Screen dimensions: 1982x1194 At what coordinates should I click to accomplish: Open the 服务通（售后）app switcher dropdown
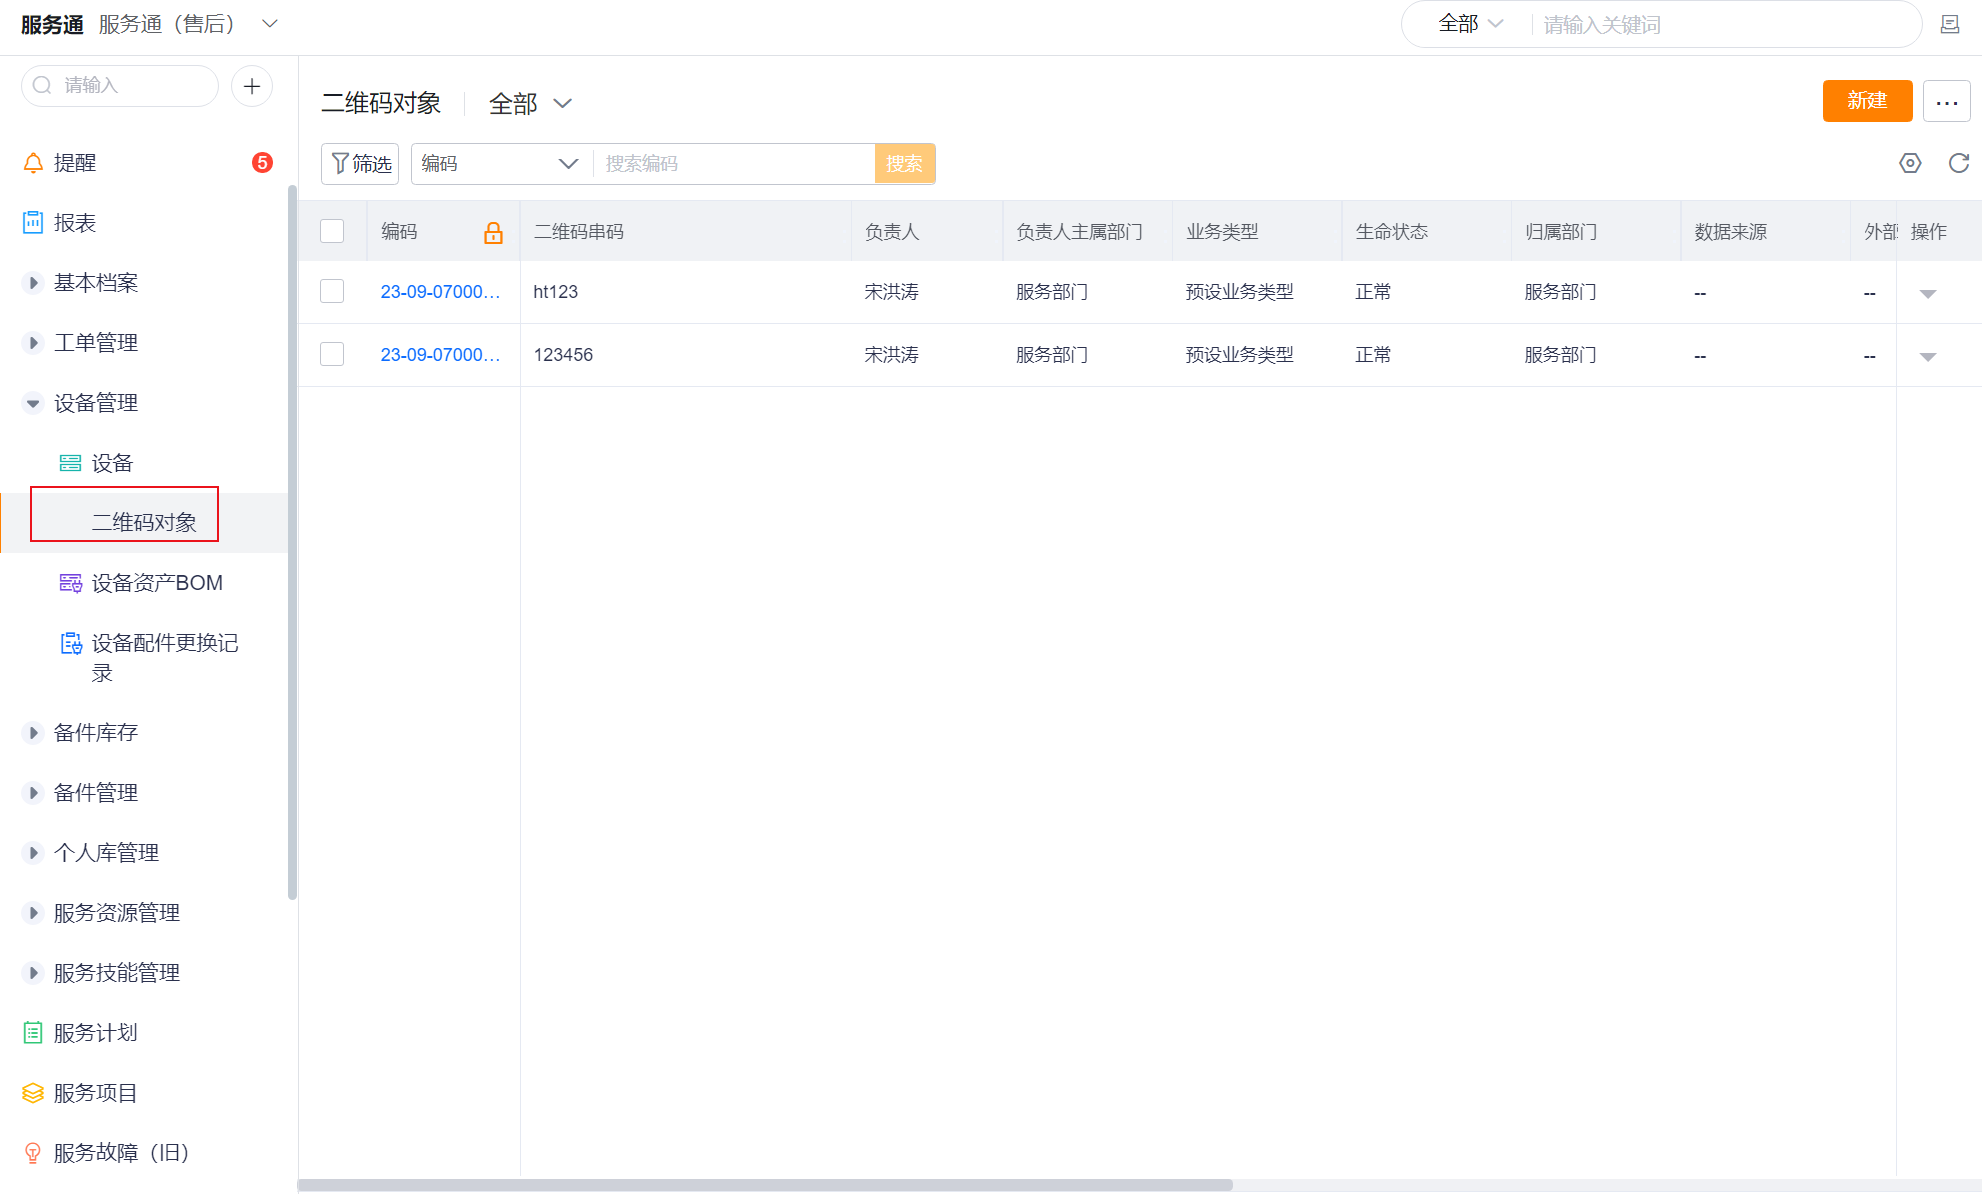point(269,24)
